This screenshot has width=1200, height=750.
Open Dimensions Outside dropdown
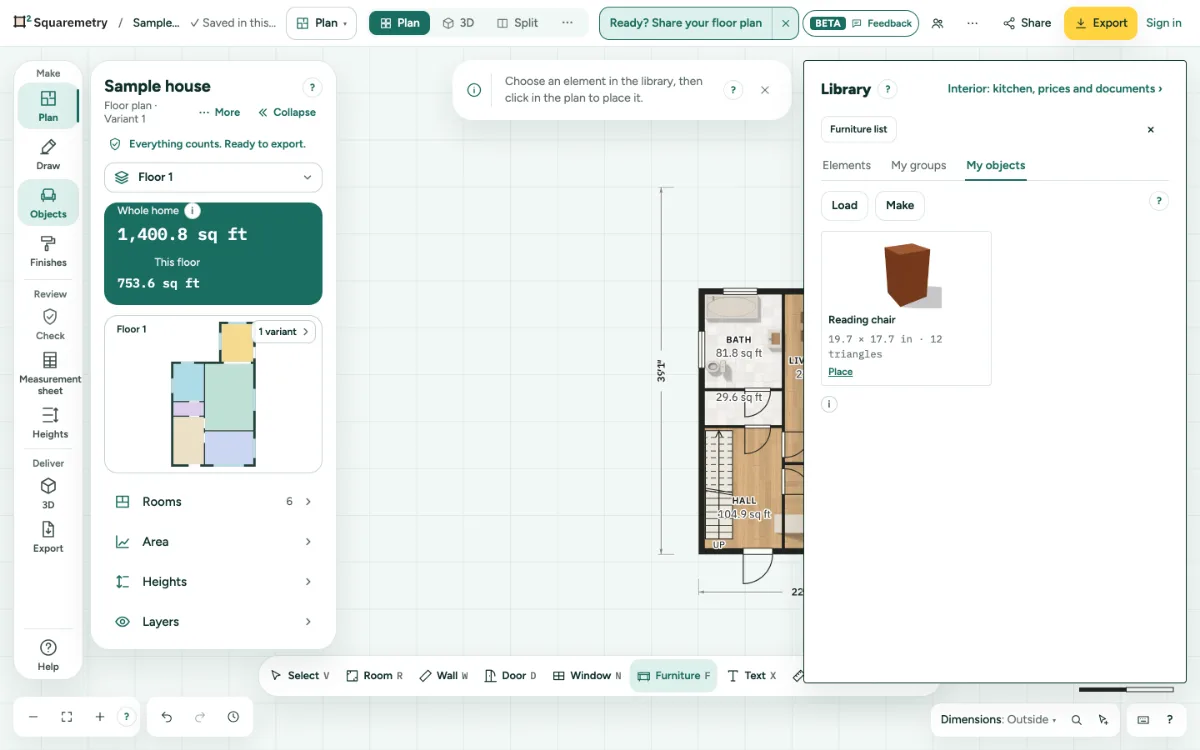click(x=998, y=720)
